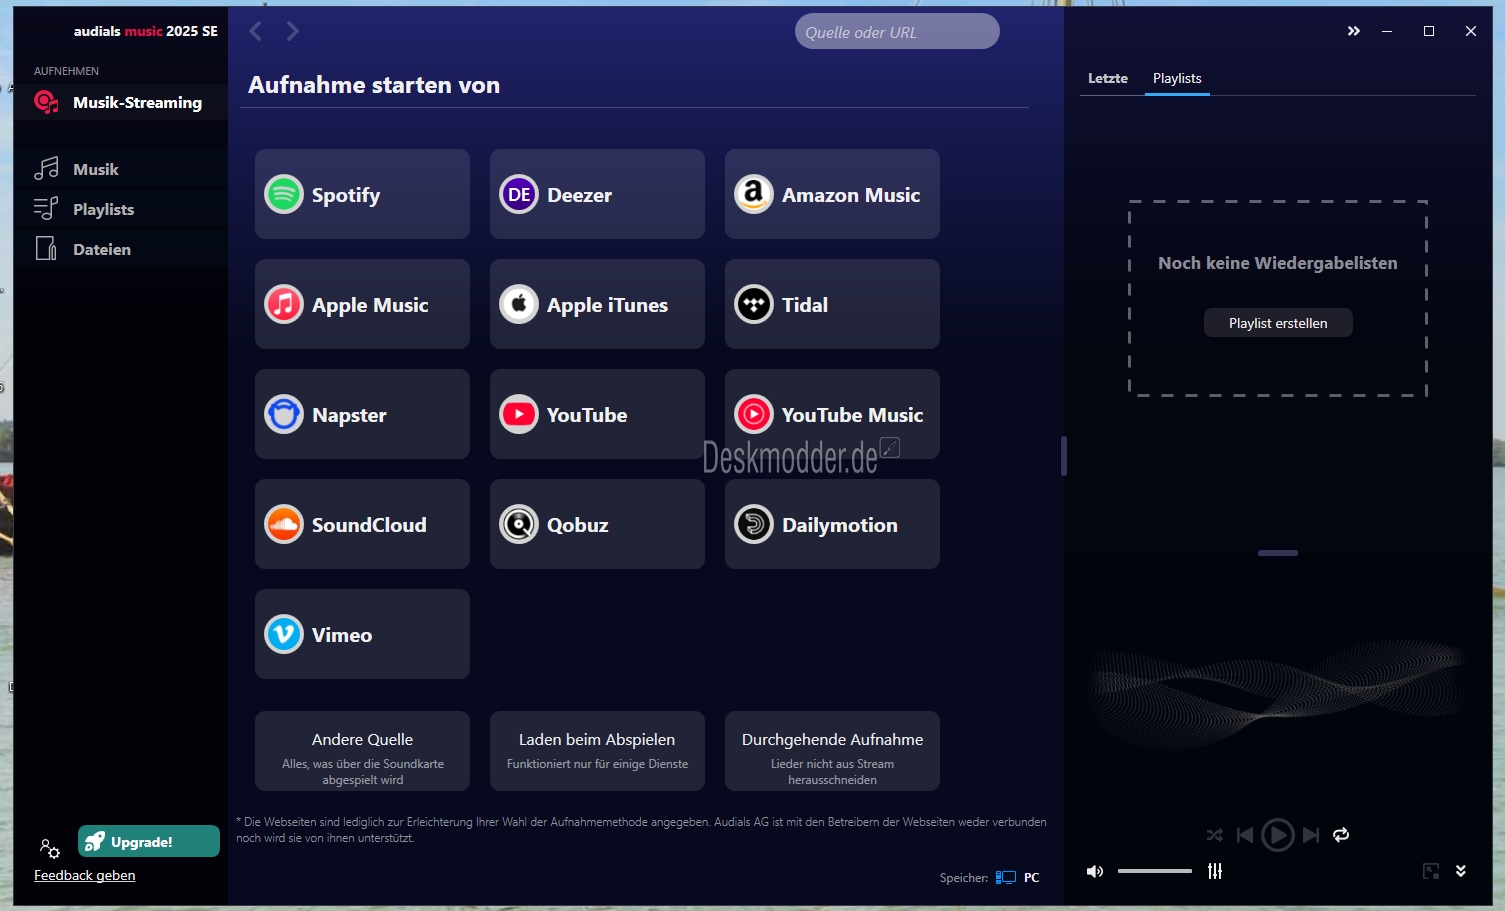Select Durchgehende Aufnahme option

tap(832, 751)
